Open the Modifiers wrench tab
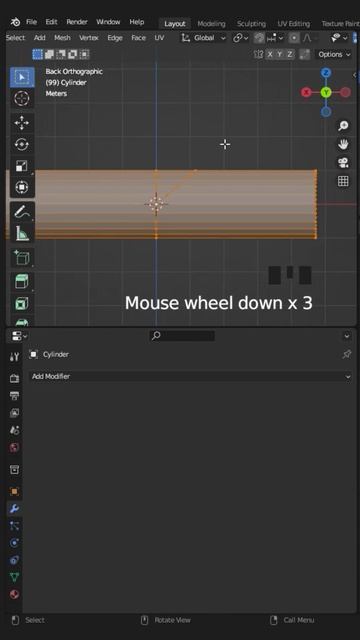Viewport: 360px width, 640px height. (14, 509)
